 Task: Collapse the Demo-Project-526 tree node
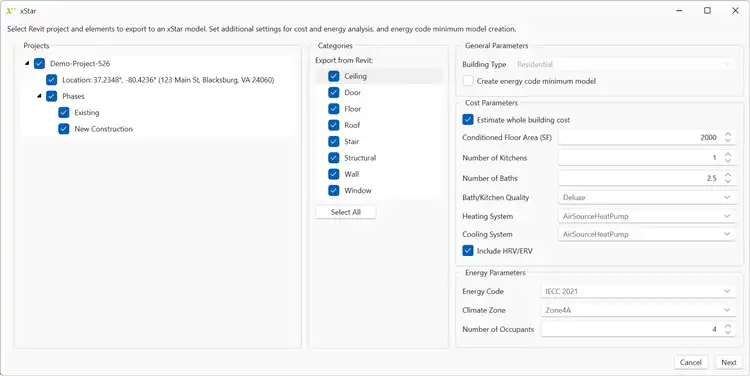[27, 64]
